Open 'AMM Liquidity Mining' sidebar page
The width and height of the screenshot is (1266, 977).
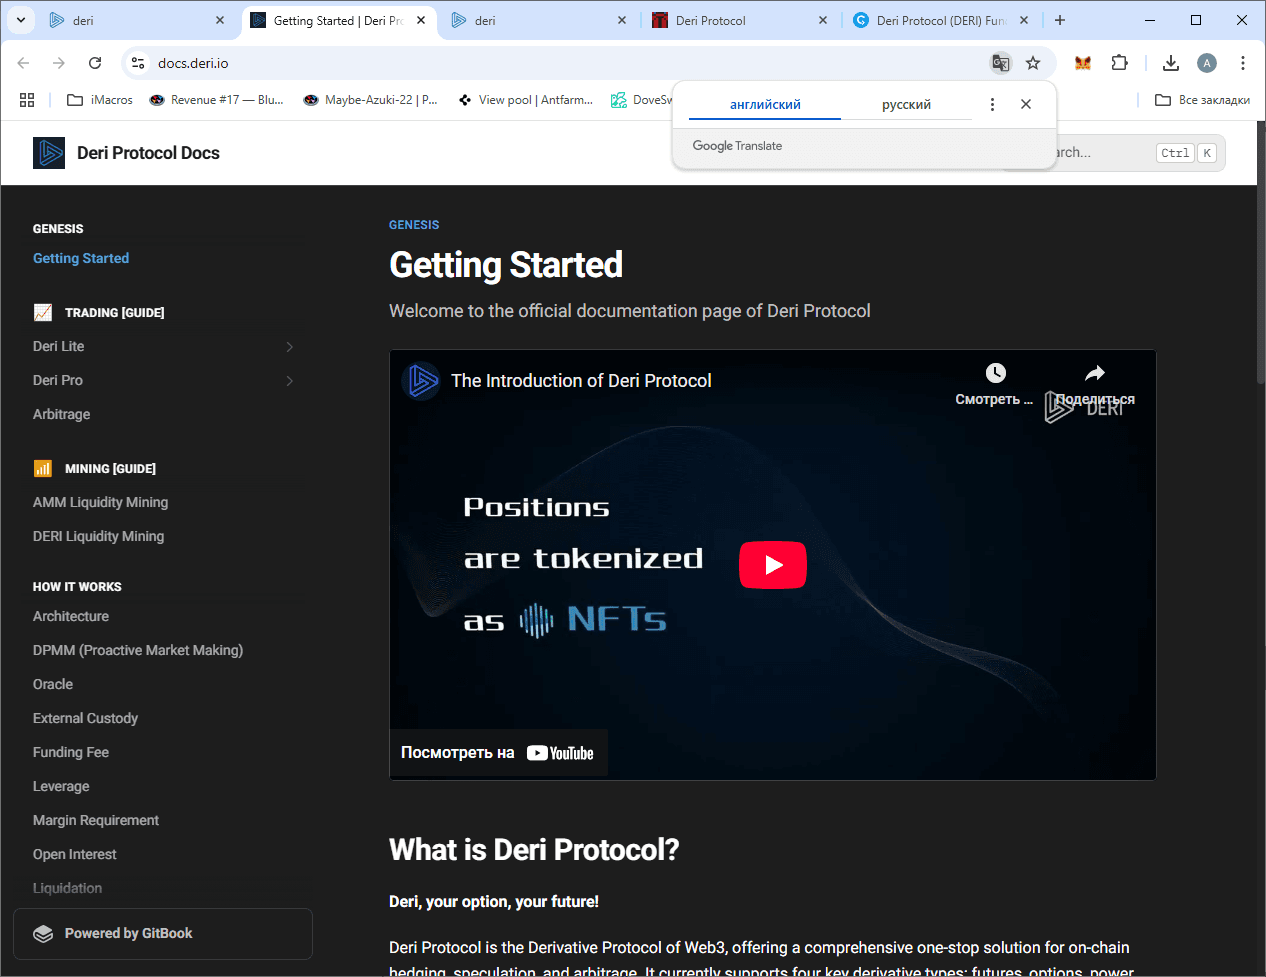pyautogui.click(x=101, y=502)
